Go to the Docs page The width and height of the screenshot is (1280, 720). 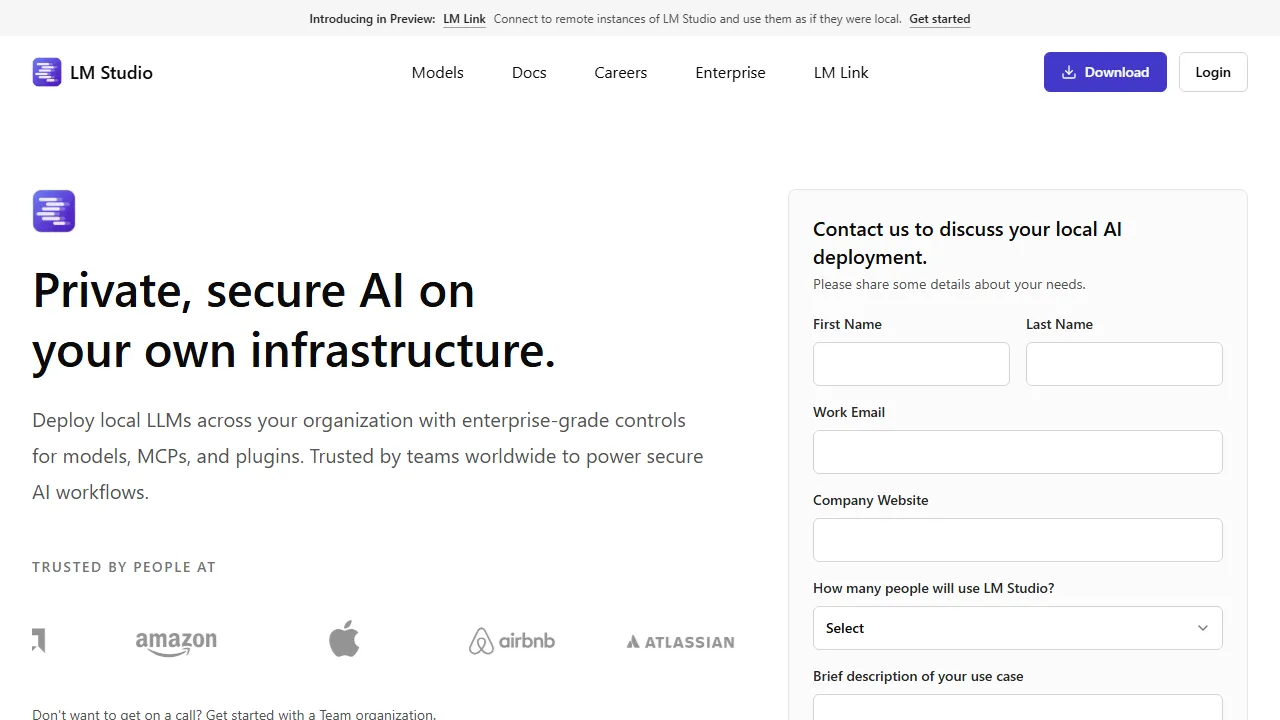(529, 72)
